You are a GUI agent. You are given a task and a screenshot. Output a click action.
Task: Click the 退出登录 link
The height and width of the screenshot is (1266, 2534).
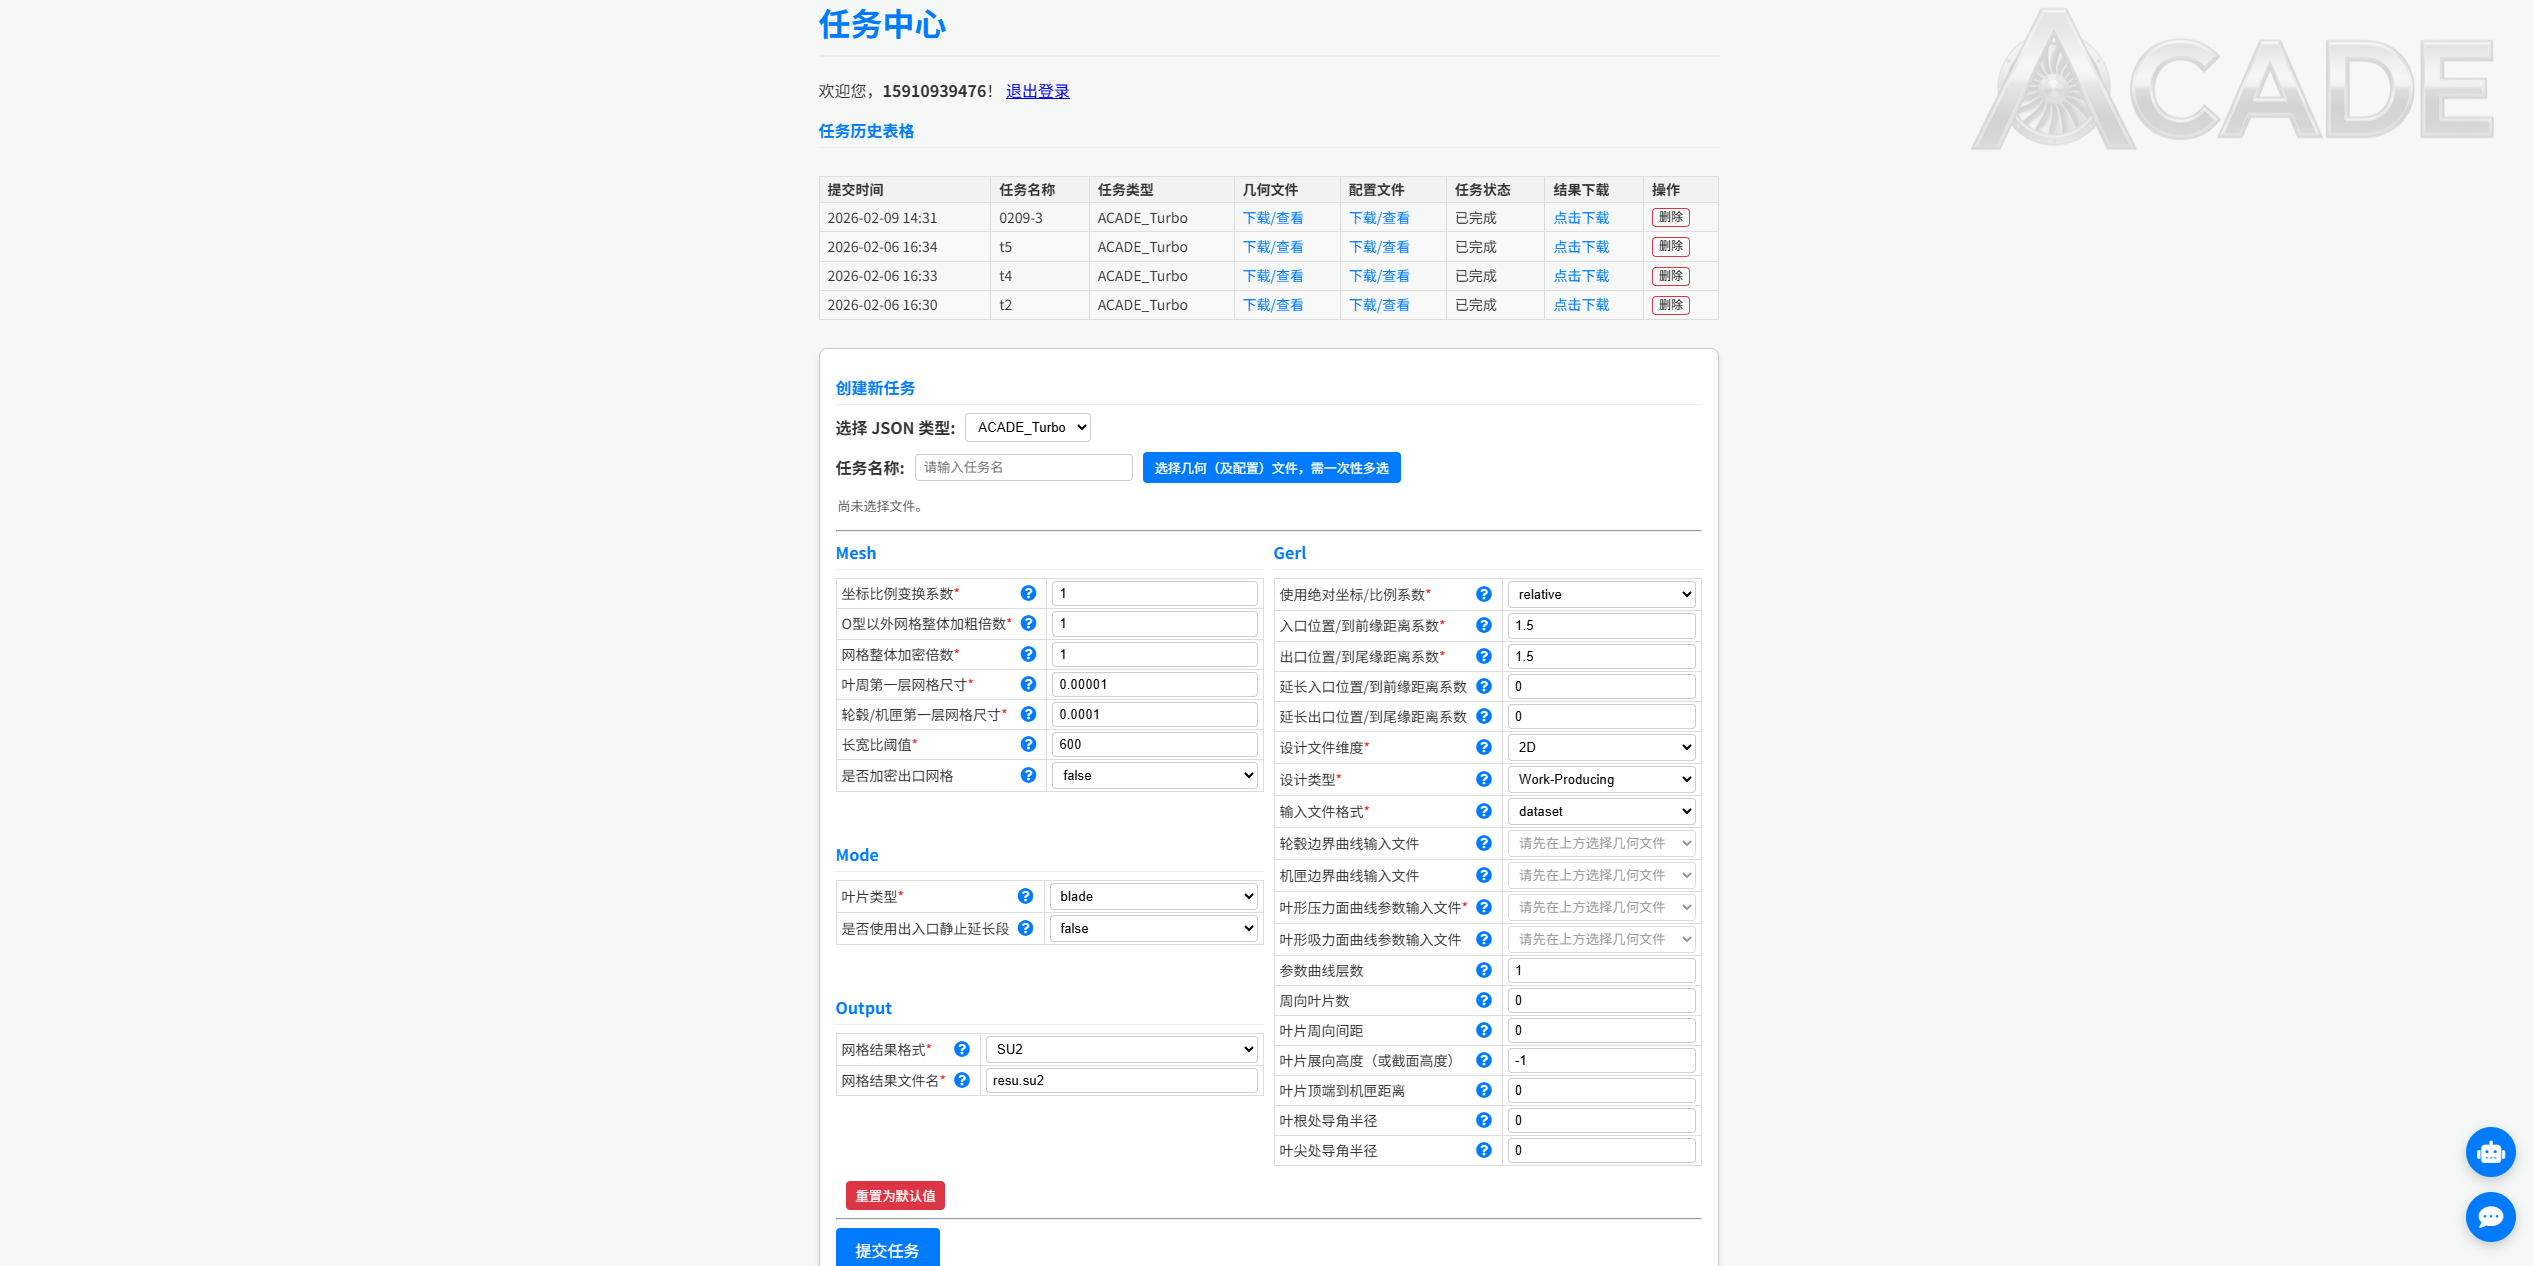(1037, 91)
